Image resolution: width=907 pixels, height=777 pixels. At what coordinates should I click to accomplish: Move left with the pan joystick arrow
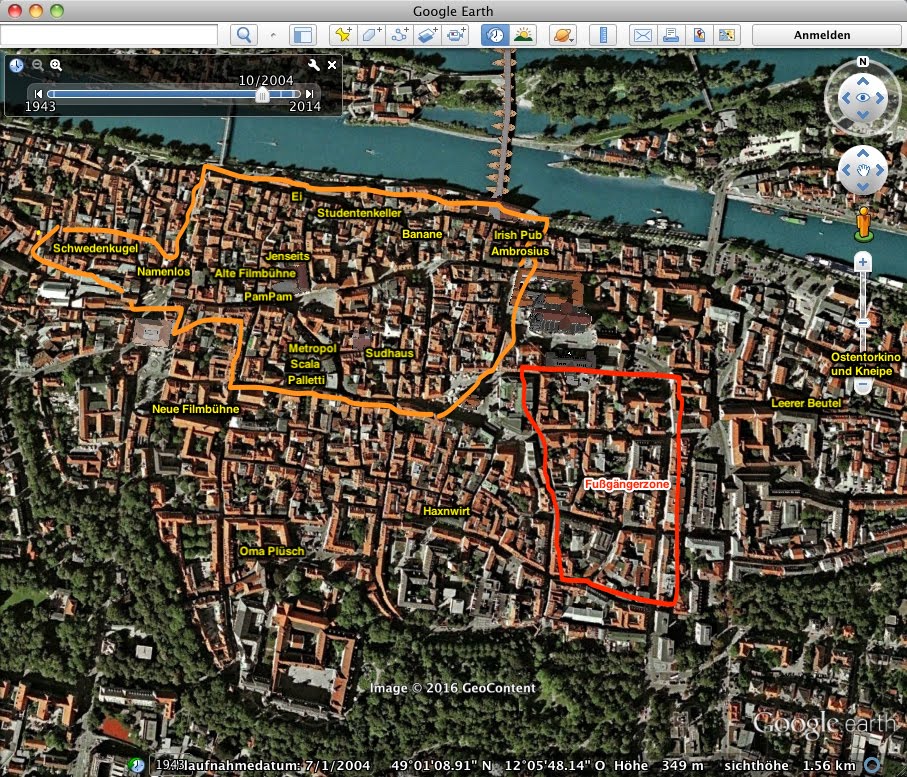(x=846, y=170)
